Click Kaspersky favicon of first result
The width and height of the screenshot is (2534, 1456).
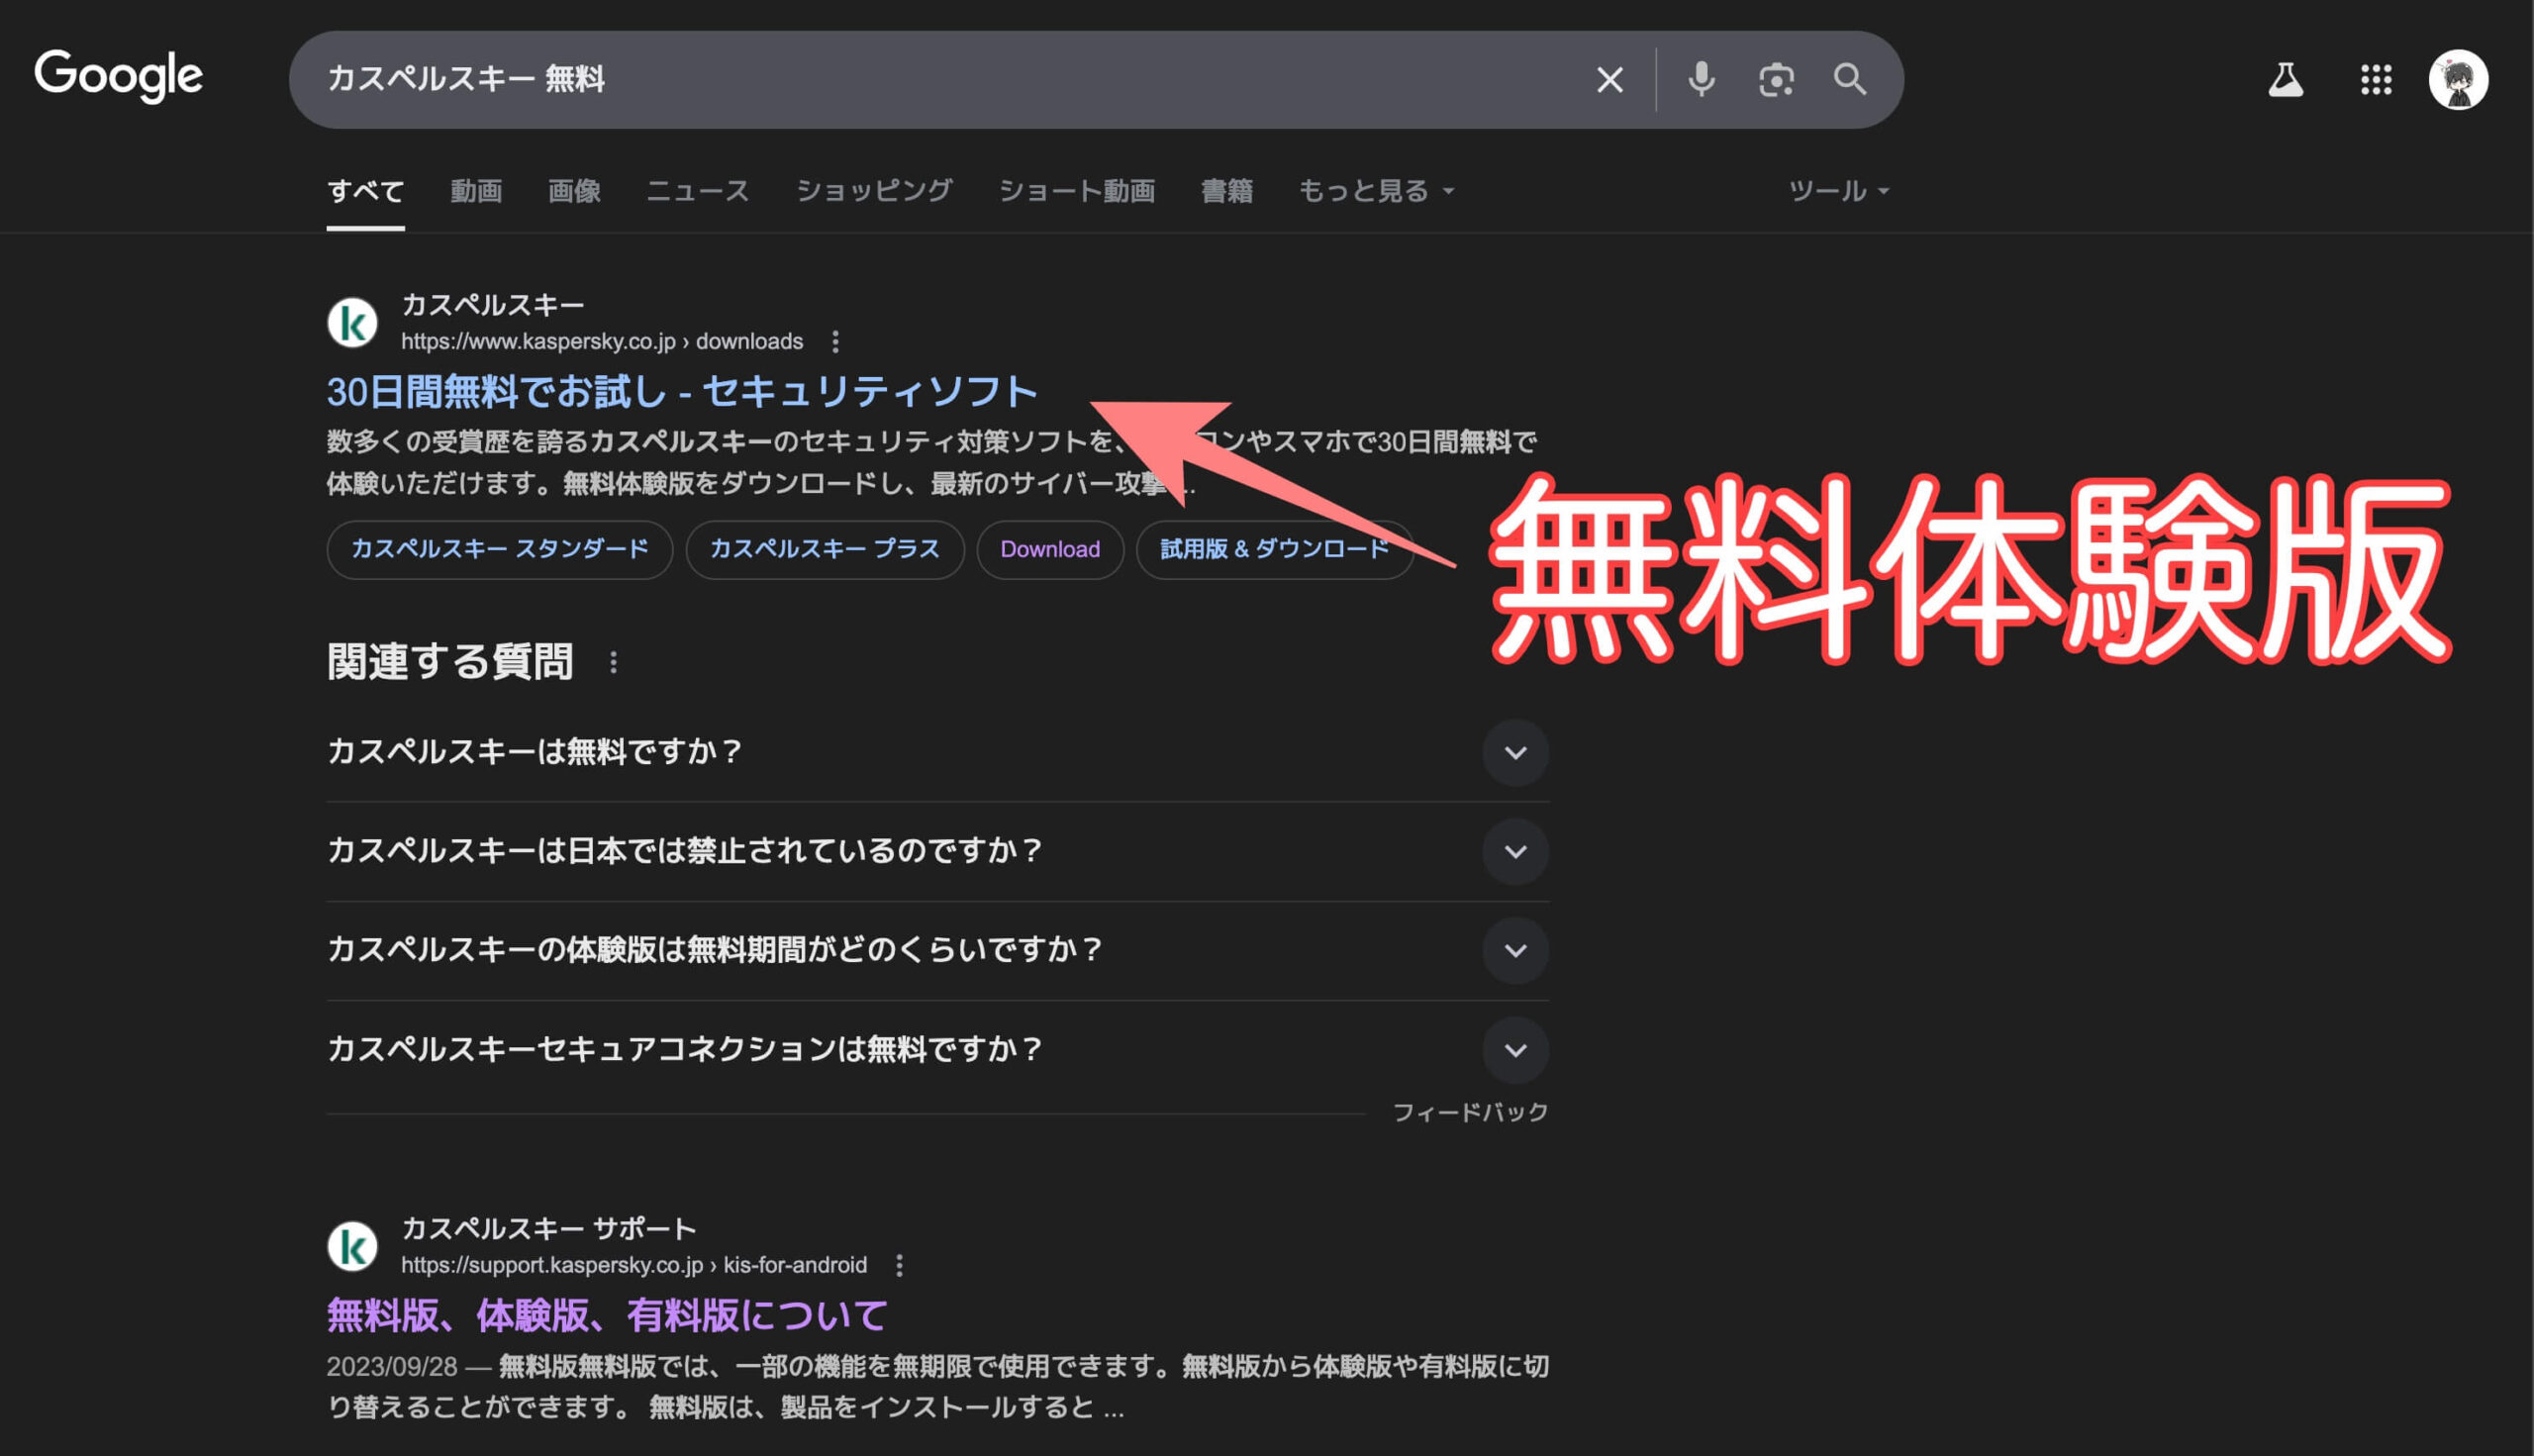pos(352,322)
